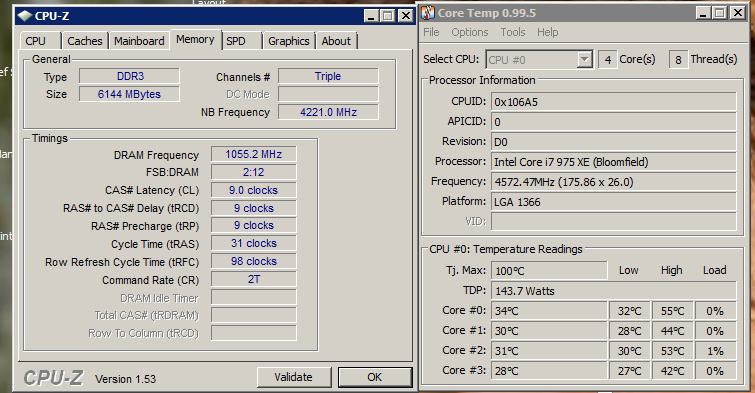Viewport: 755px width, 393px height.
Task: Minimize the Core Temp window
Action: click(x=703, y=13)
